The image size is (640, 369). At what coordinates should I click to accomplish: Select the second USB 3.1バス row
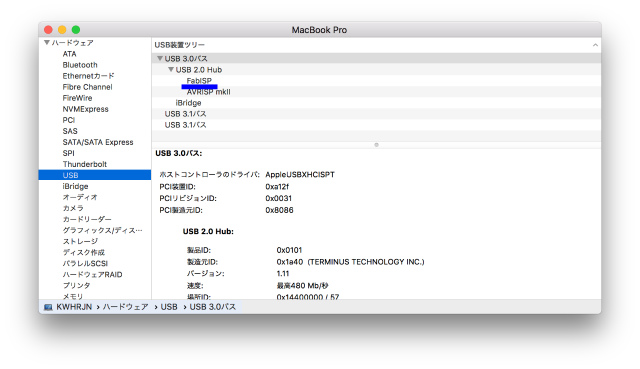376,125
